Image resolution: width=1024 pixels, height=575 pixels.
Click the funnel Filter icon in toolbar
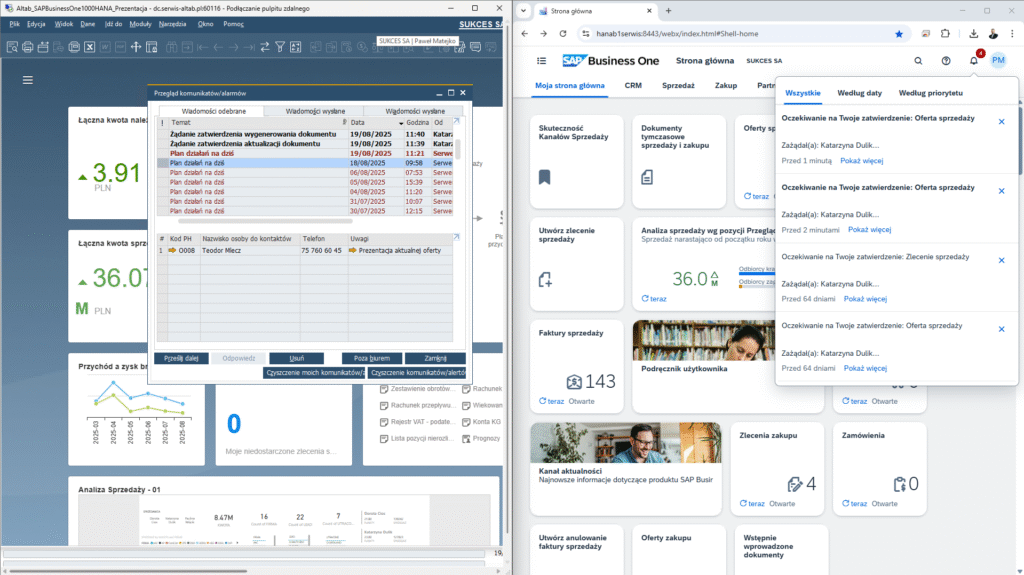(280, 47)
